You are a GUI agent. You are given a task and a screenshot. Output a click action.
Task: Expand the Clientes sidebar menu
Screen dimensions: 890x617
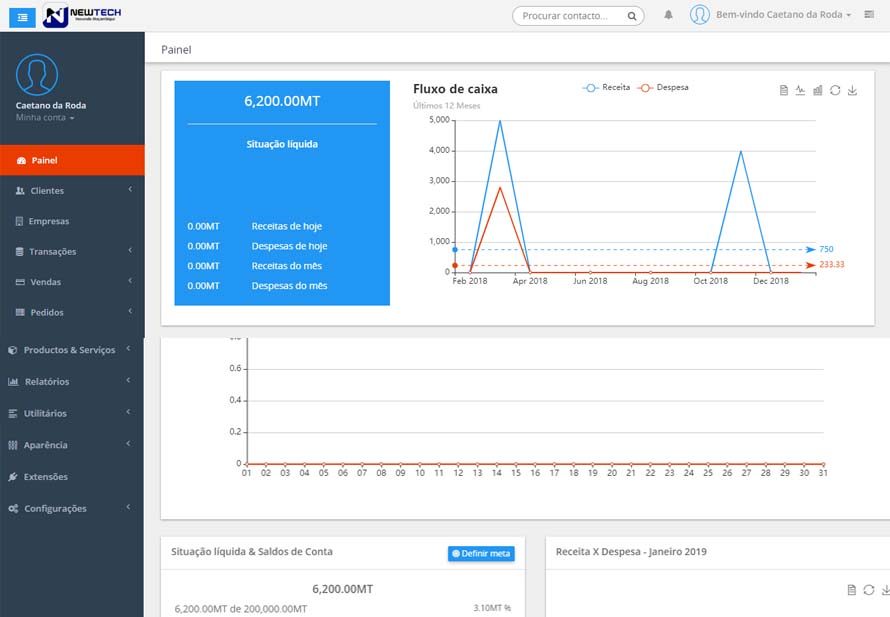pyautogui.click(x=72, y=191)
